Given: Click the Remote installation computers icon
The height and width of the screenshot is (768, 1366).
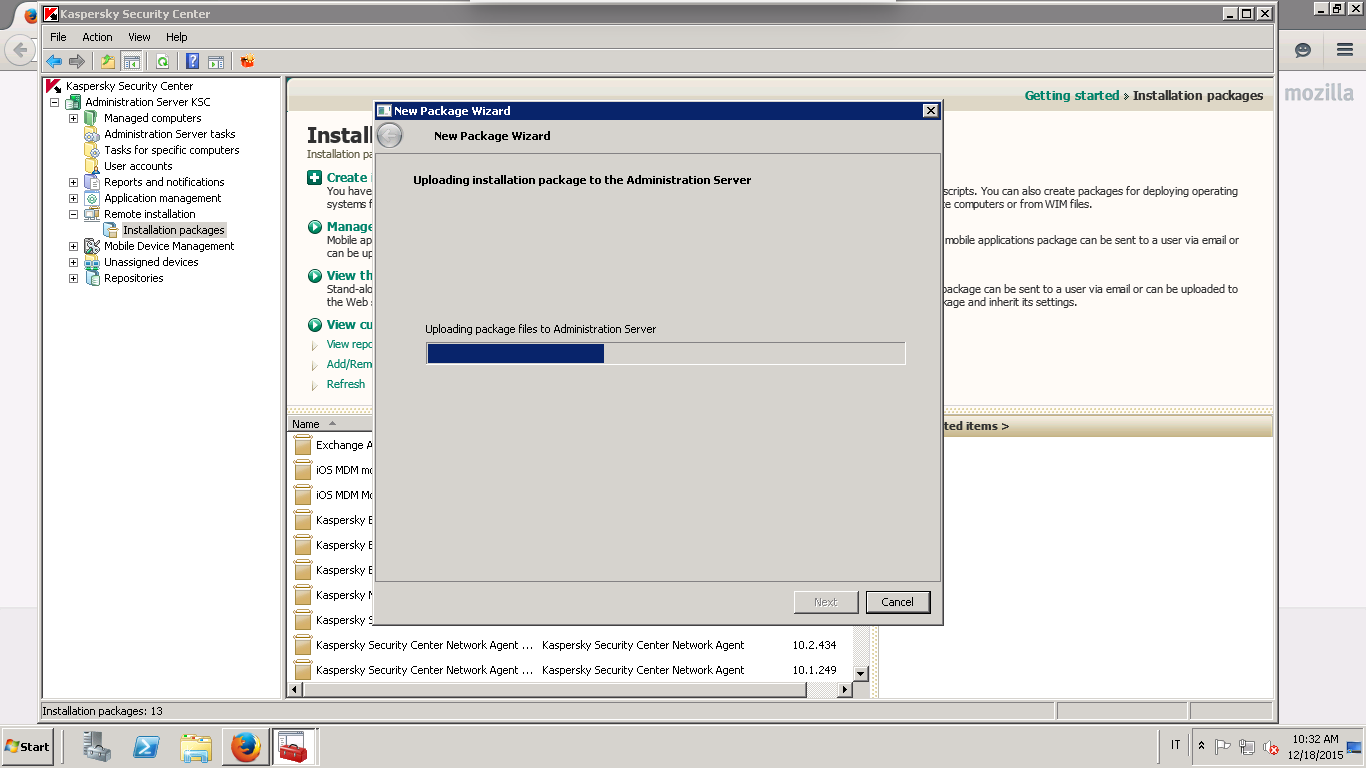Looking at the screenshot, I should coord(92,214).
